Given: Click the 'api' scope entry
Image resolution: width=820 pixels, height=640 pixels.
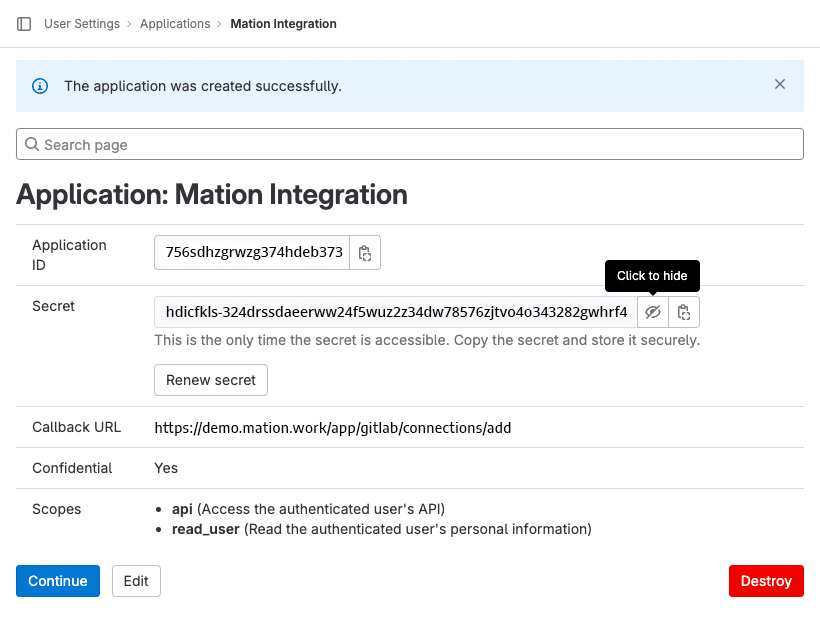Looking at the screenshot, I should 309,509.
